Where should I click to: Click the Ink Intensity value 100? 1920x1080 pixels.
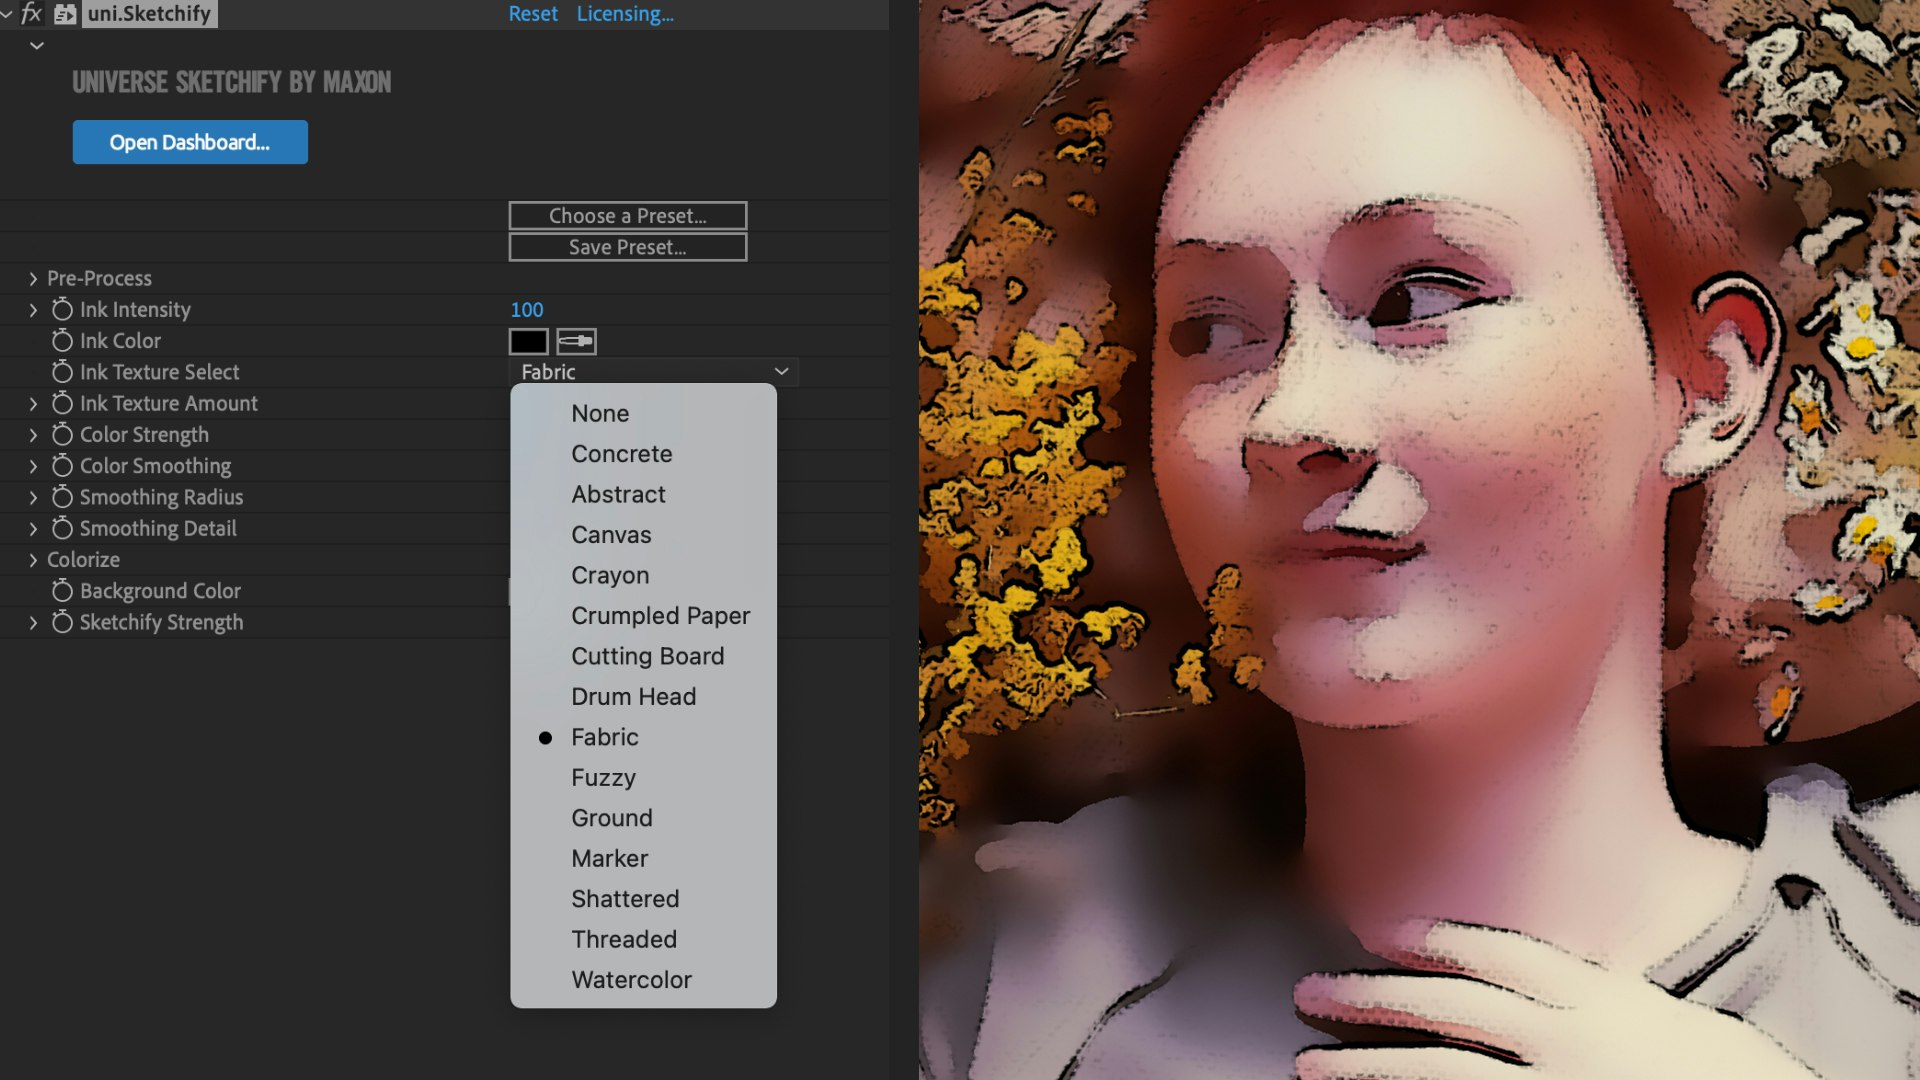527,310
